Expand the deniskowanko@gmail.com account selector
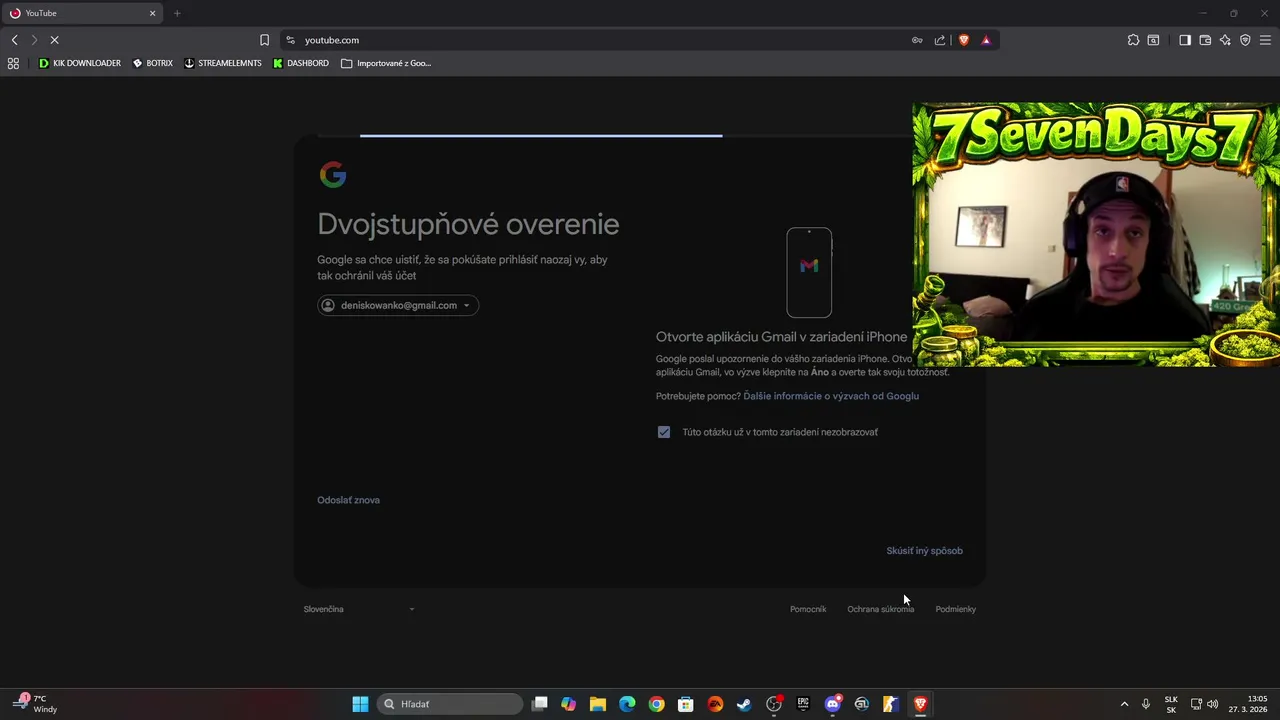1280x720 pixels. (398, 305)
